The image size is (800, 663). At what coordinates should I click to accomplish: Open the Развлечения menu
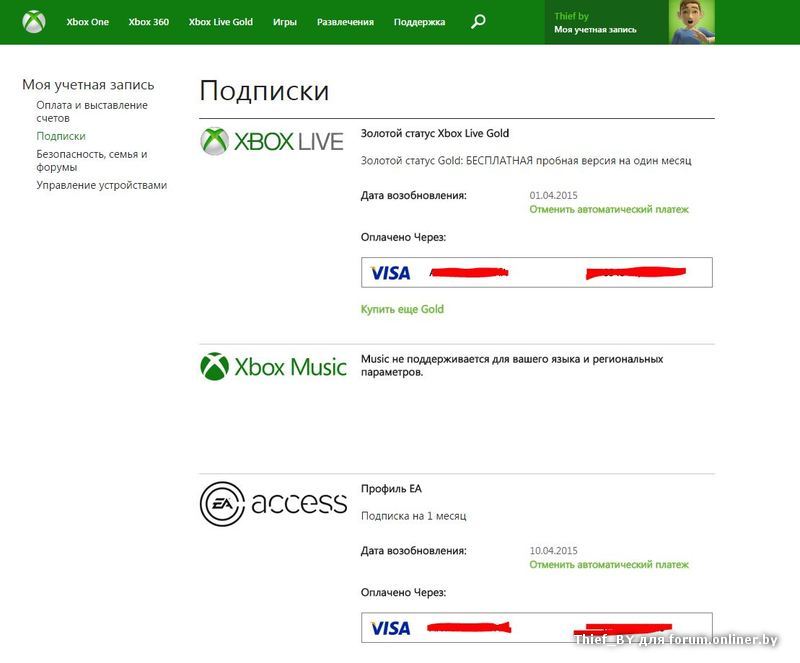pyautogui.click(x=345, y=22)
